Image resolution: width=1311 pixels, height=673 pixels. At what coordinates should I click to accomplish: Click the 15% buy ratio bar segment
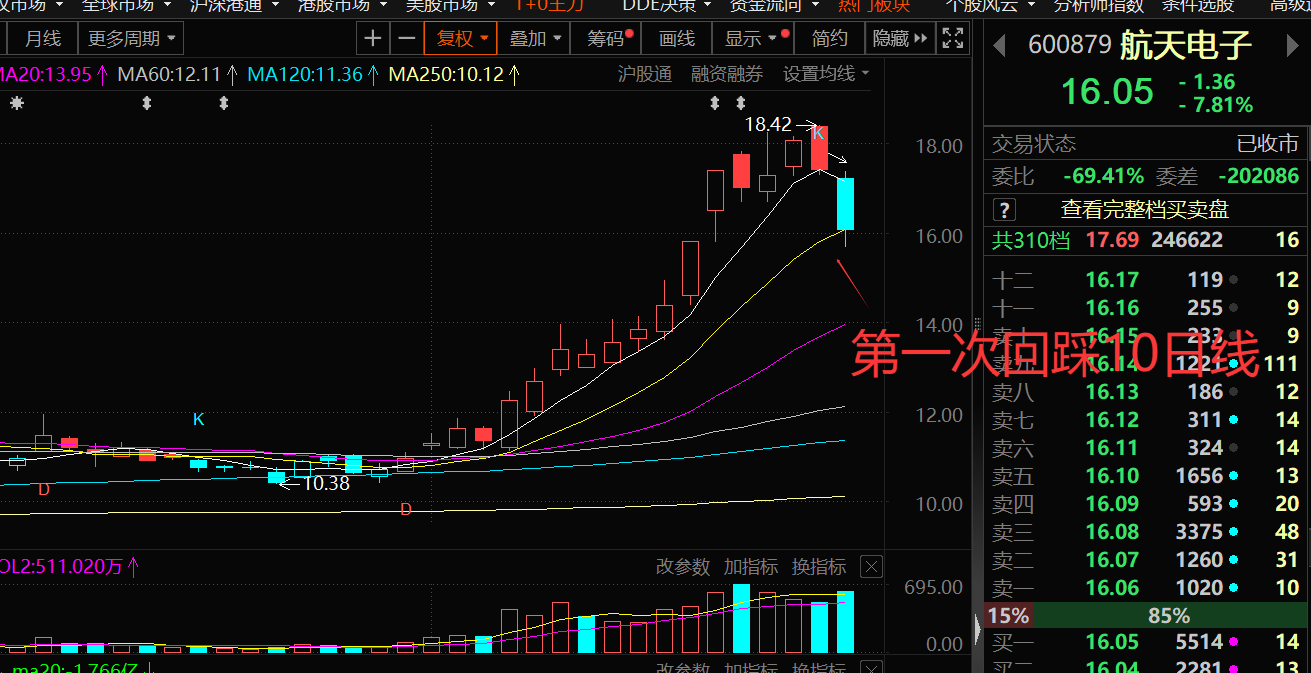[1007, 616]
